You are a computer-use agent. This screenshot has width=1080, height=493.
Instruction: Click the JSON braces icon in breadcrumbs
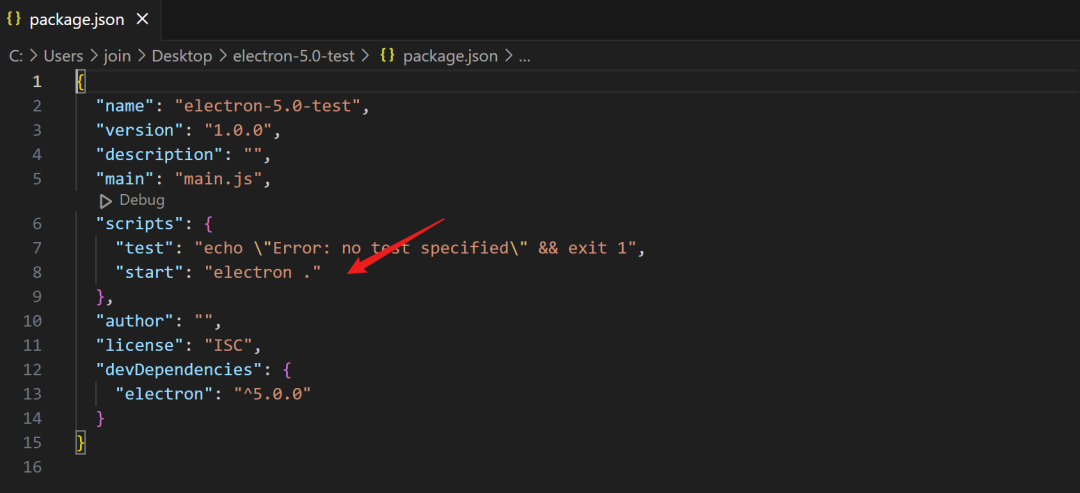[x=385, y=56]
